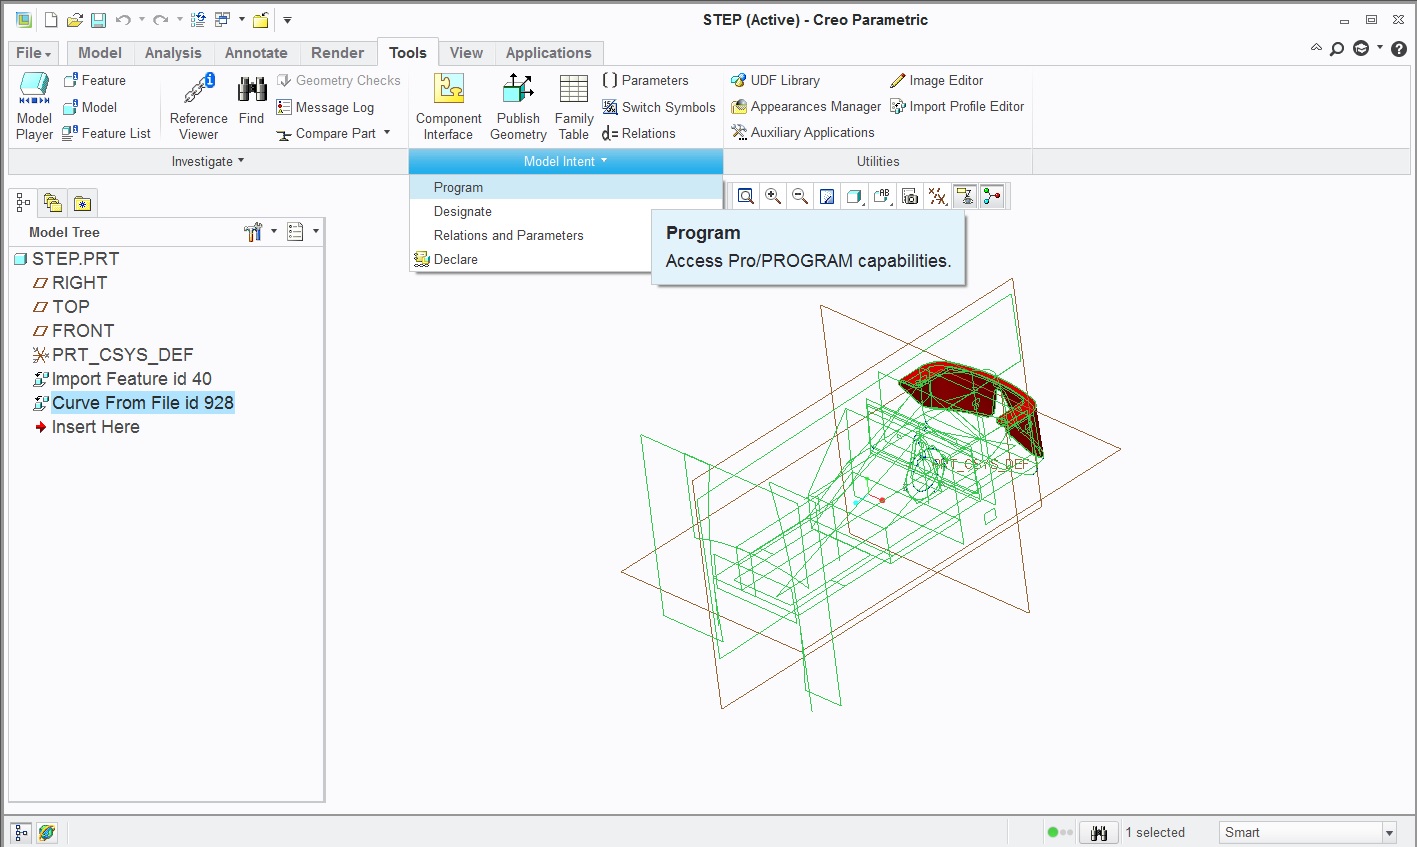
Task: Open the Render ribbon tab
Action: [x=338, y=53]
